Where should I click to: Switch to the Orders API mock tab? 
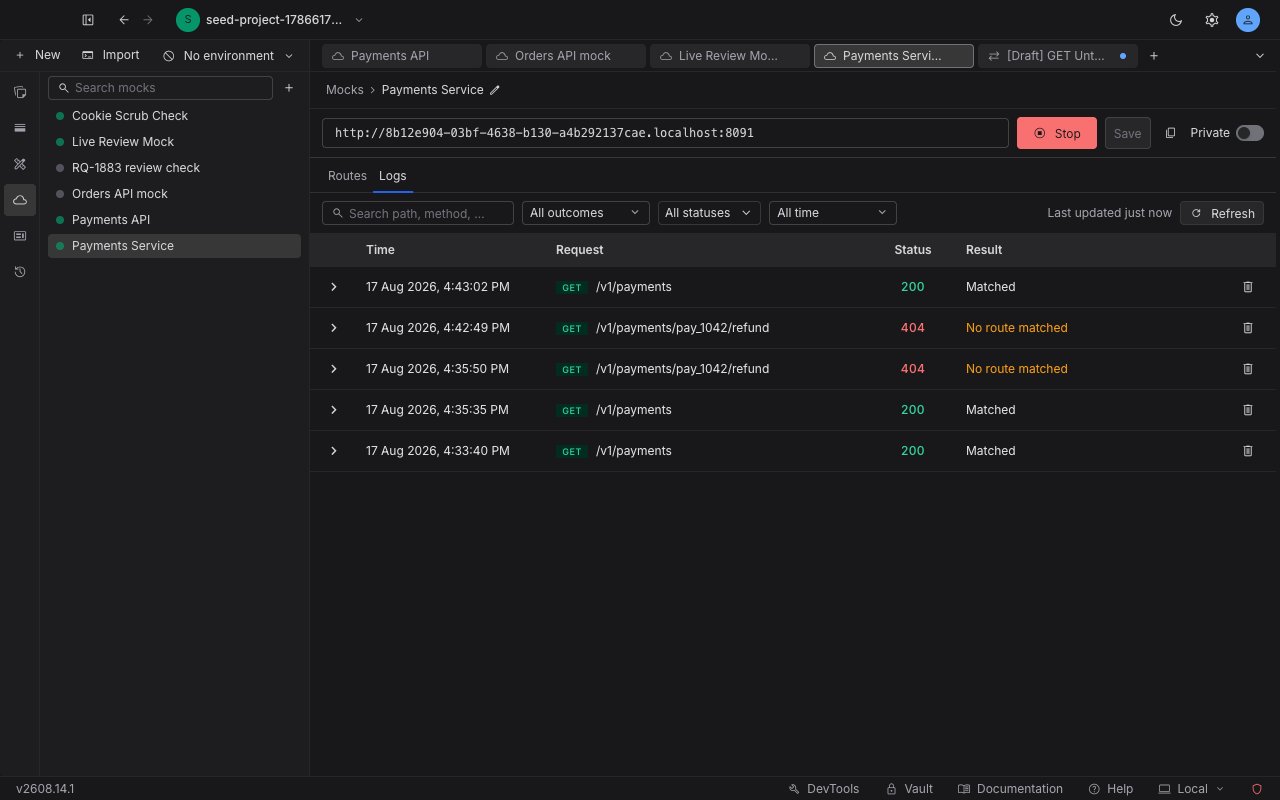[566, 56]
